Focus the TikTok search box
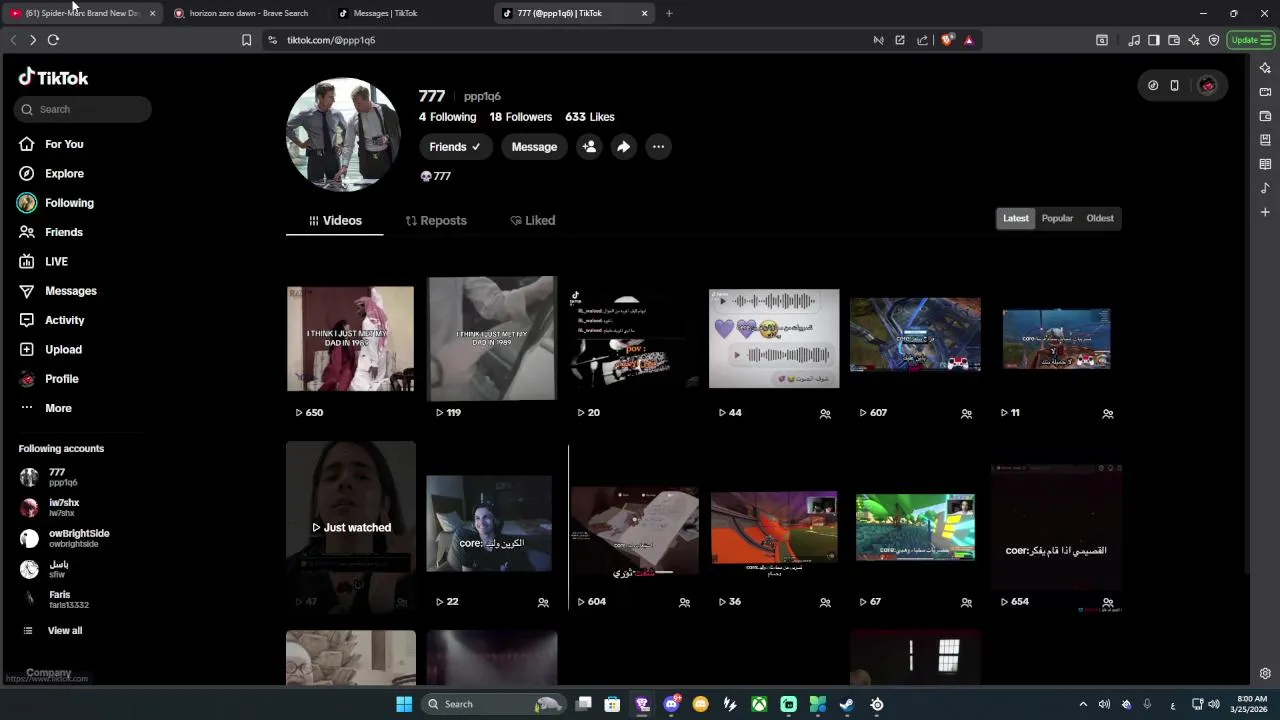Screen dimensions: 1280x720 click(84, 109)
